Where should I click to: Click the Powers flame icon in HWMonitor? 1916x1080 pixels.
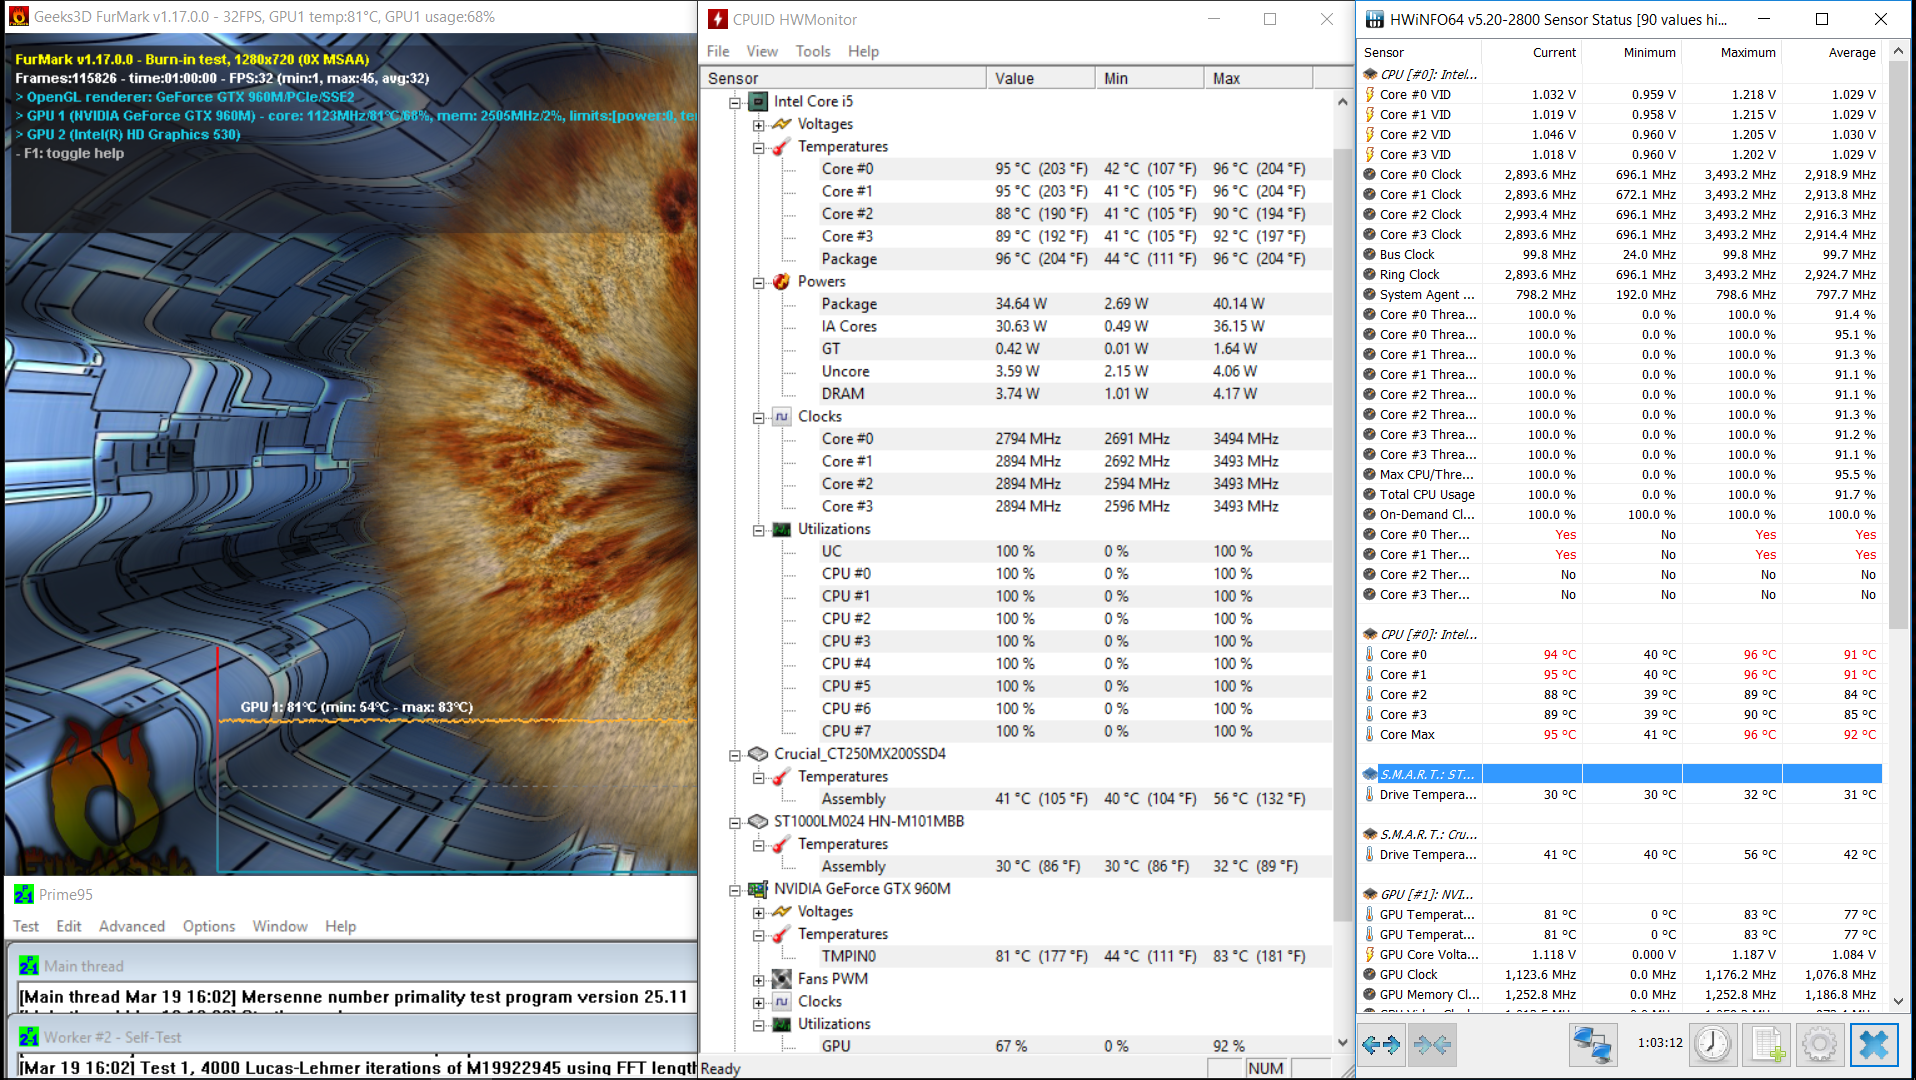(782, 281)
